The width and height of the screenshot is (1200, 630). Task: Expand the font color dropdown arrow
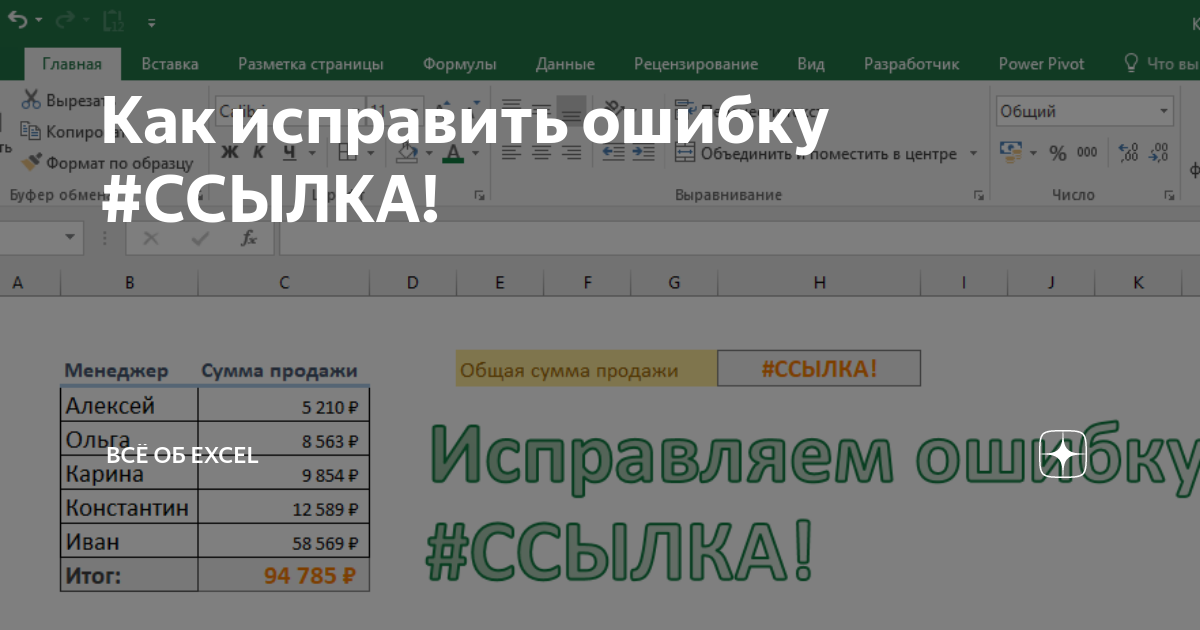coord(476,153)
